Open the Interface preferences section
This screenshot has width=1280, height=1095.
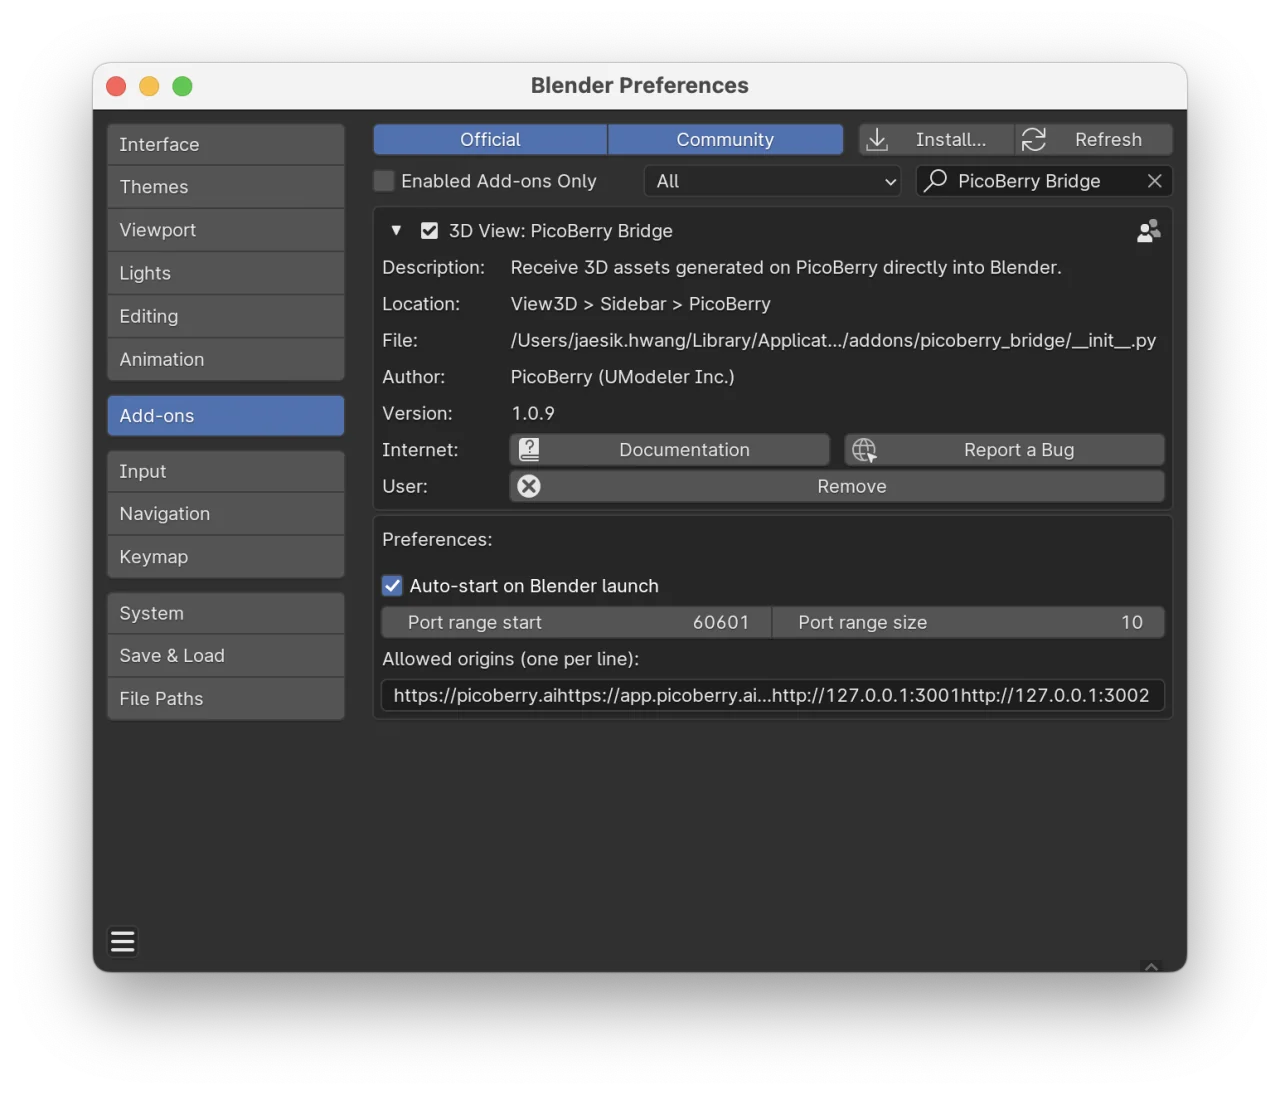click(x=226, y=145)
